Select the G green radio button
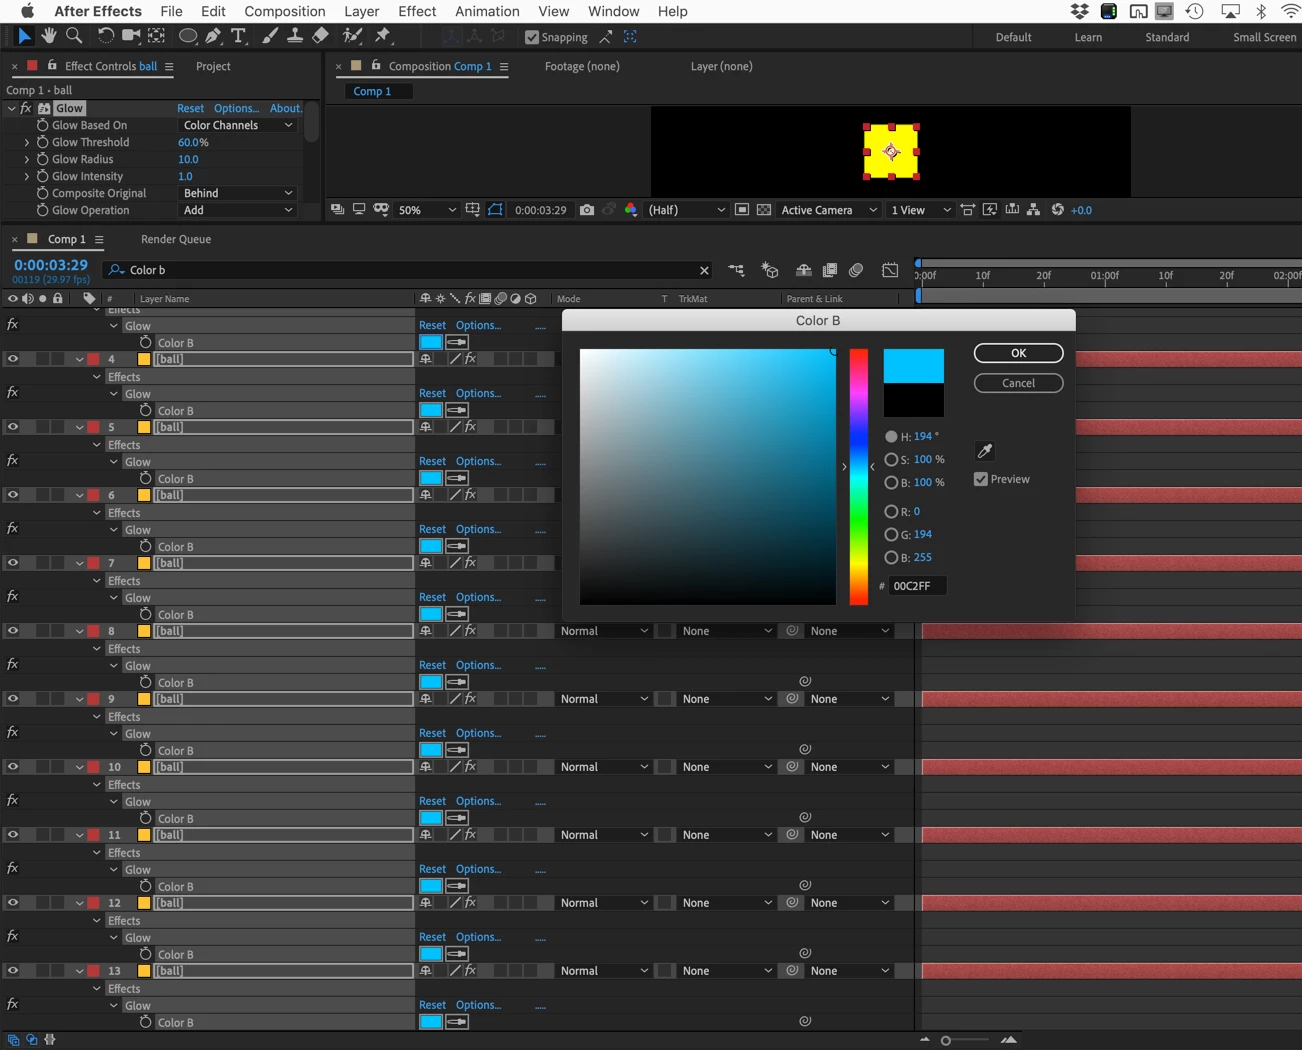Viewport: 1302px width, 1050px height. point(891,534)
